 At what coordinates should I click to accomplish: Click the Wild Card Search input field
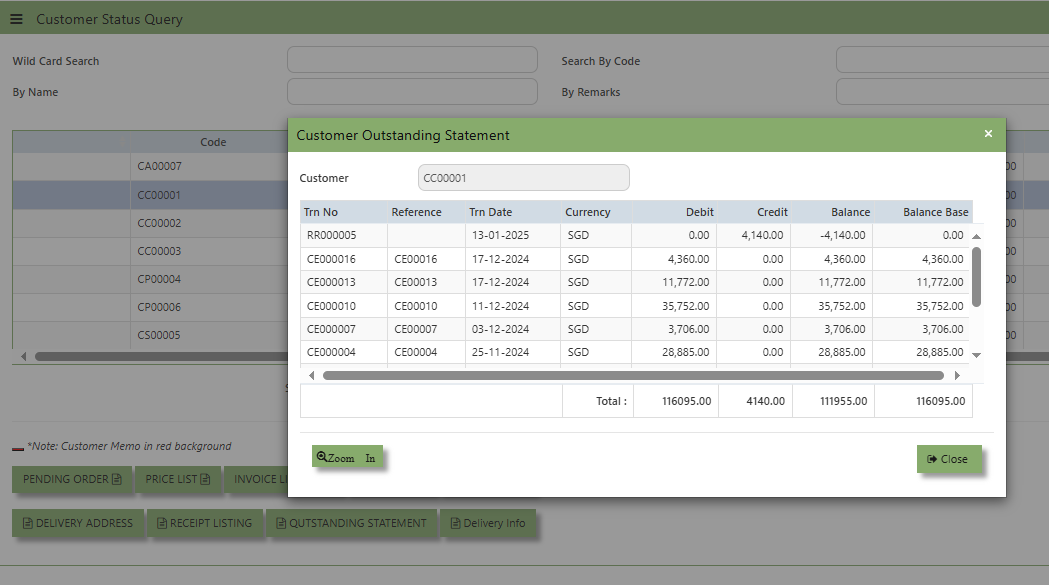tap(412, 60)
